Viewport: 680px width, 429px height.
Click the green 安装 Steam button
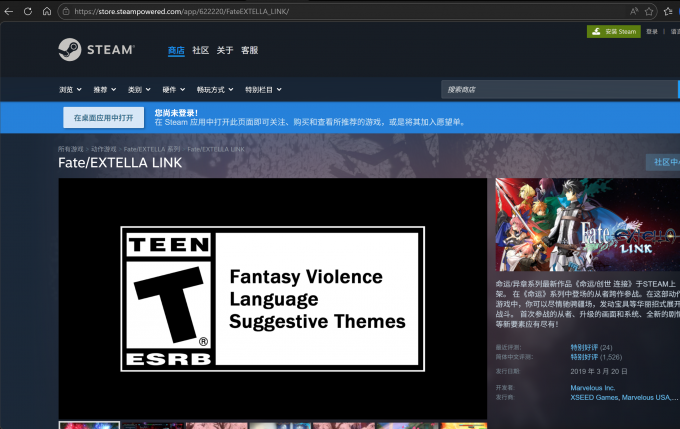pos(613,31)
